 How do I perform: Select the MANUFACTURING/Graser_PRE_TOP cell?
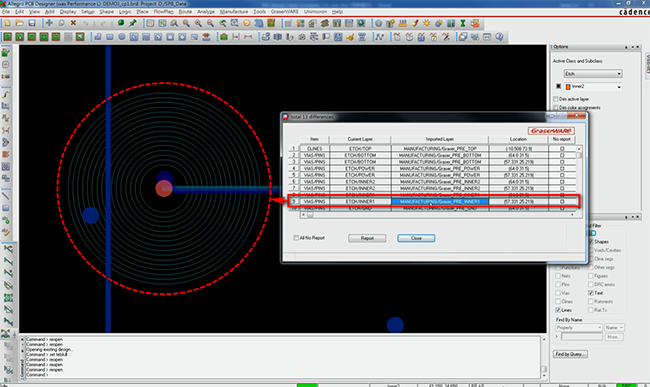(x=440, y=148)
